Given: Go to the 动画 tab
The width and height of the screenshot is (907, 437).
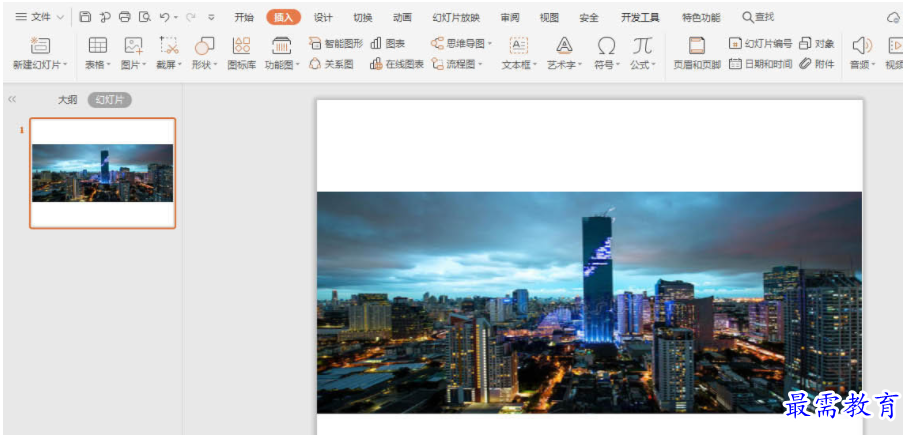Looking at the screenshot, I should point(402,17).
